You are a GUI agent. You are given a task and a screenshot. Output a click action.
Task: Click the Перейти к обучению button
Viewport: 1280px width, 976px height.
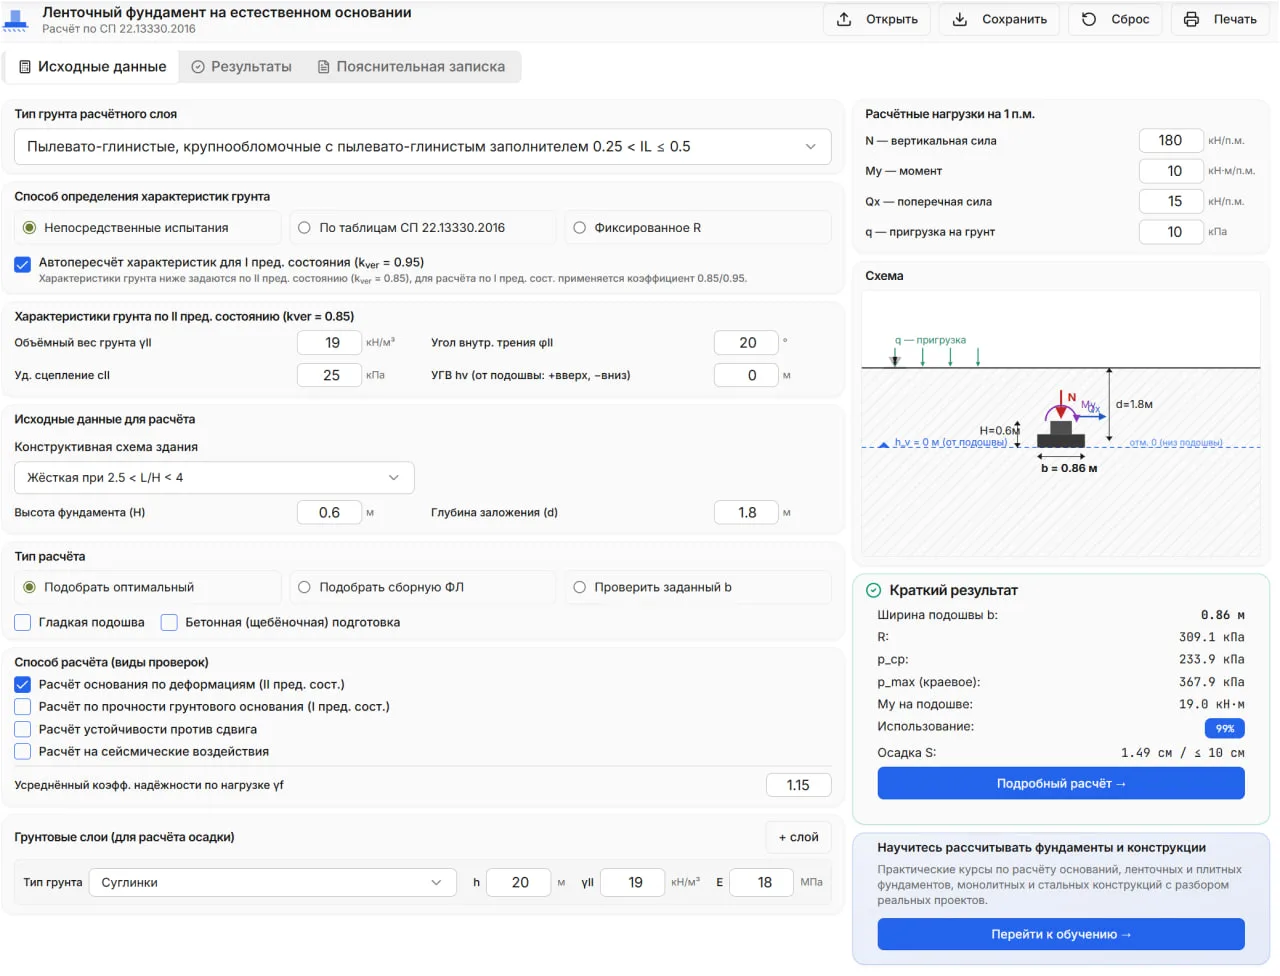click(x=1061, y=935)
